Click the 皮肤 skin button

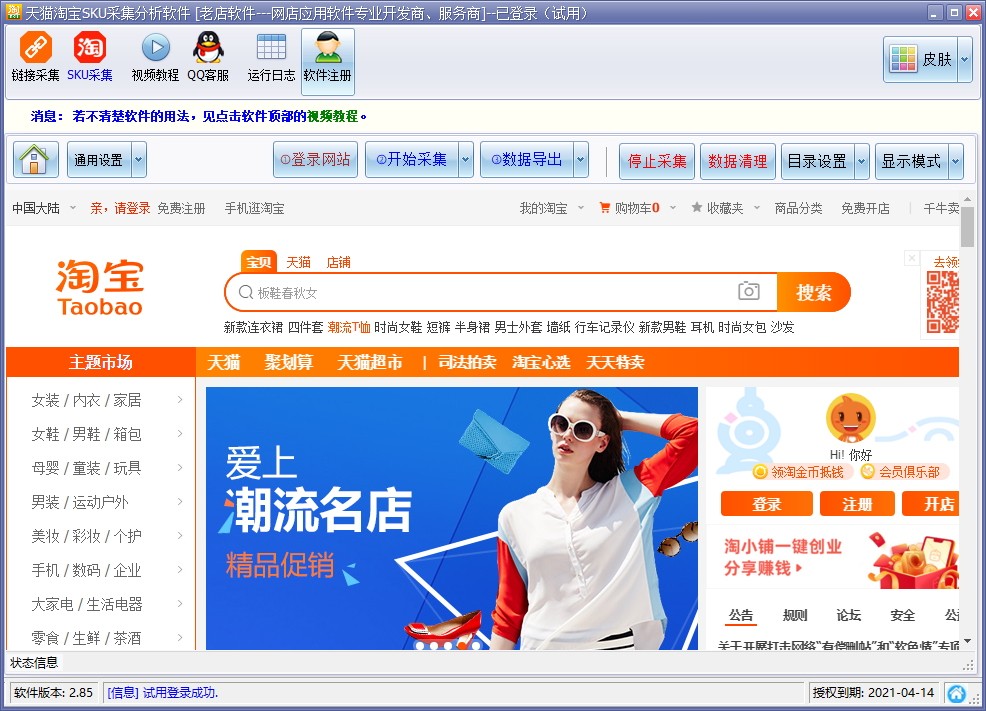tap(921, 59)
